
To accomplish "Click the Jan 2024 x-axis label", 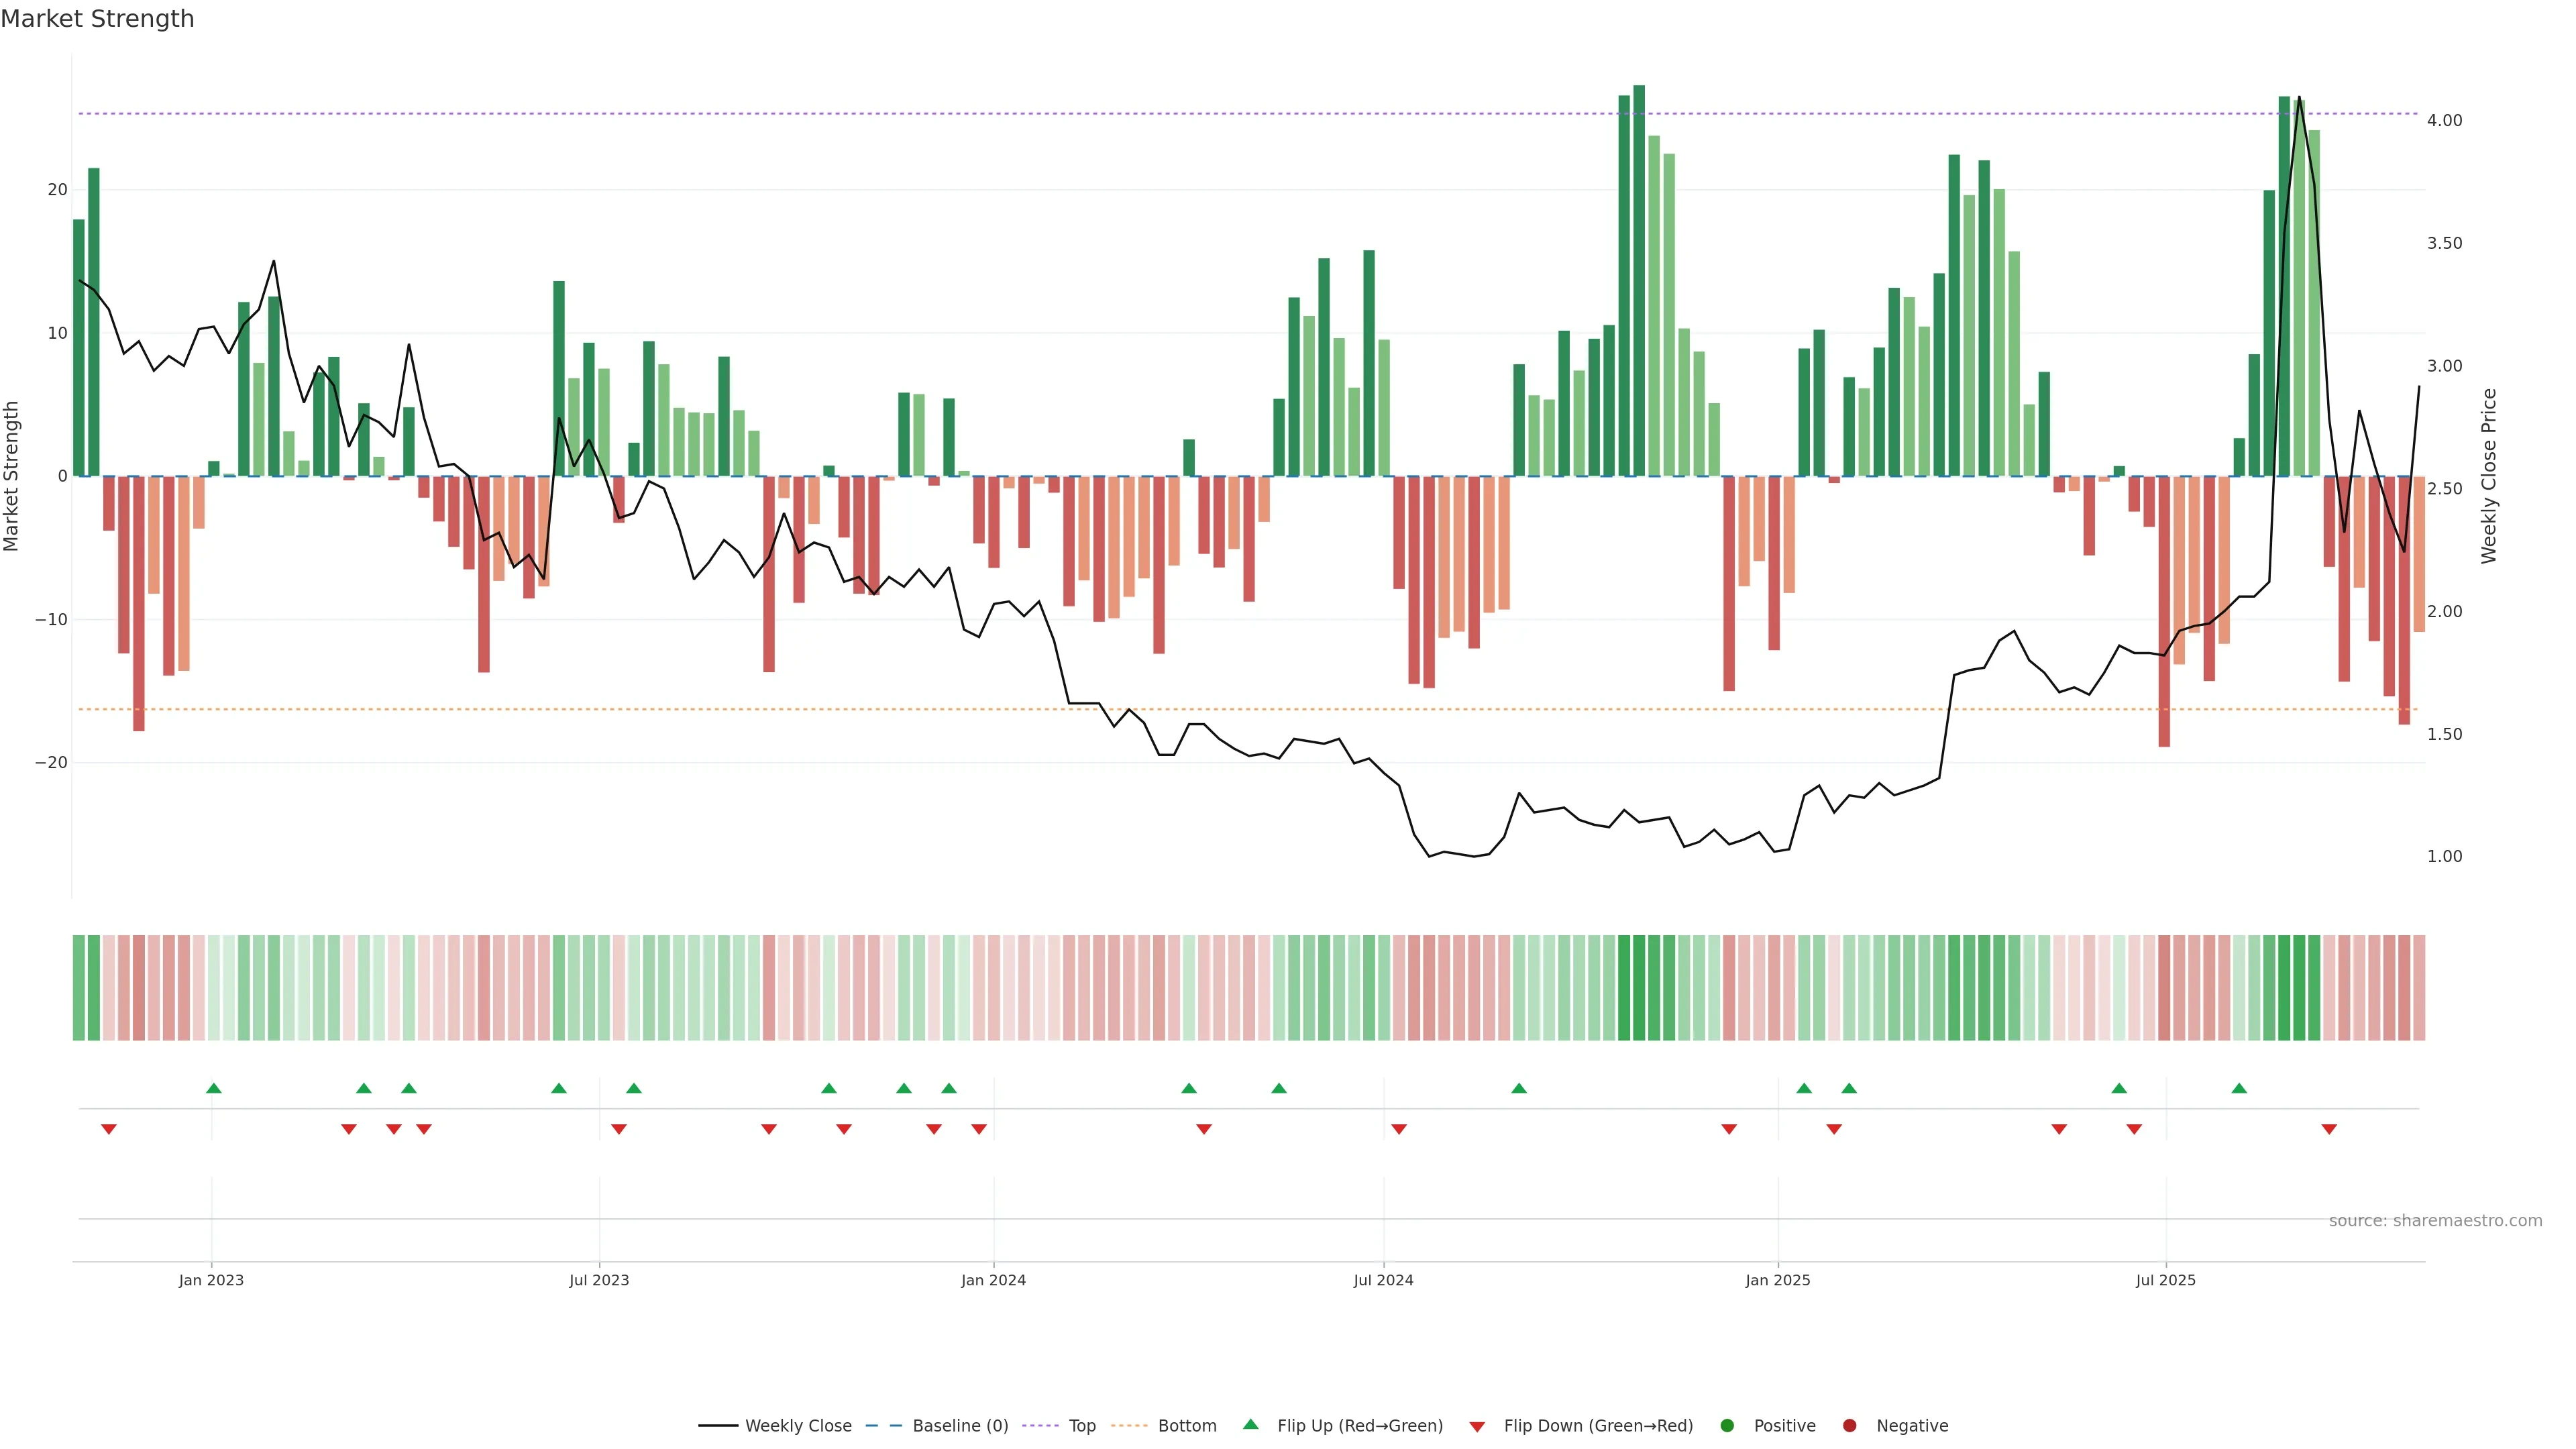I will click(993, 1280).
